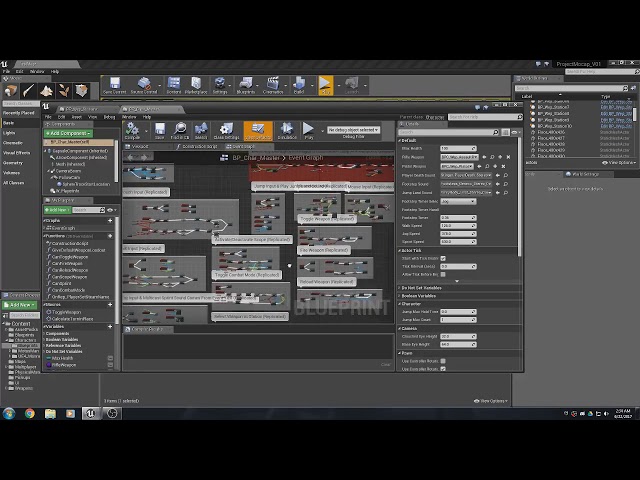The image size is (640, 480).
Task: Select the Landscape mode icon
Action: [x=46, y=91]
